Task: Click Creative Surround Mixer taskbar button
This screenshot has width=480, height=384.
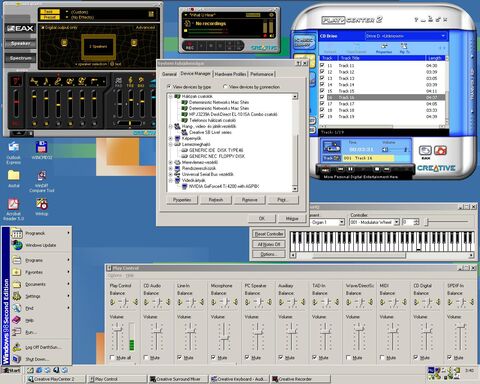Action: pos(178,379)
